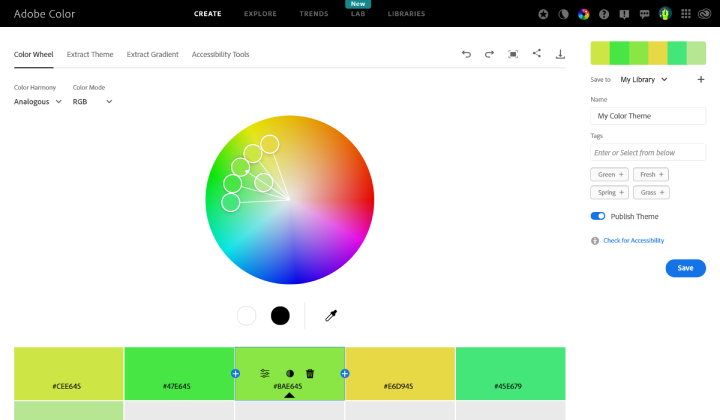Click the redo arrow icon
The width and height of the screenshot is (720, 420).
[489, 54]
